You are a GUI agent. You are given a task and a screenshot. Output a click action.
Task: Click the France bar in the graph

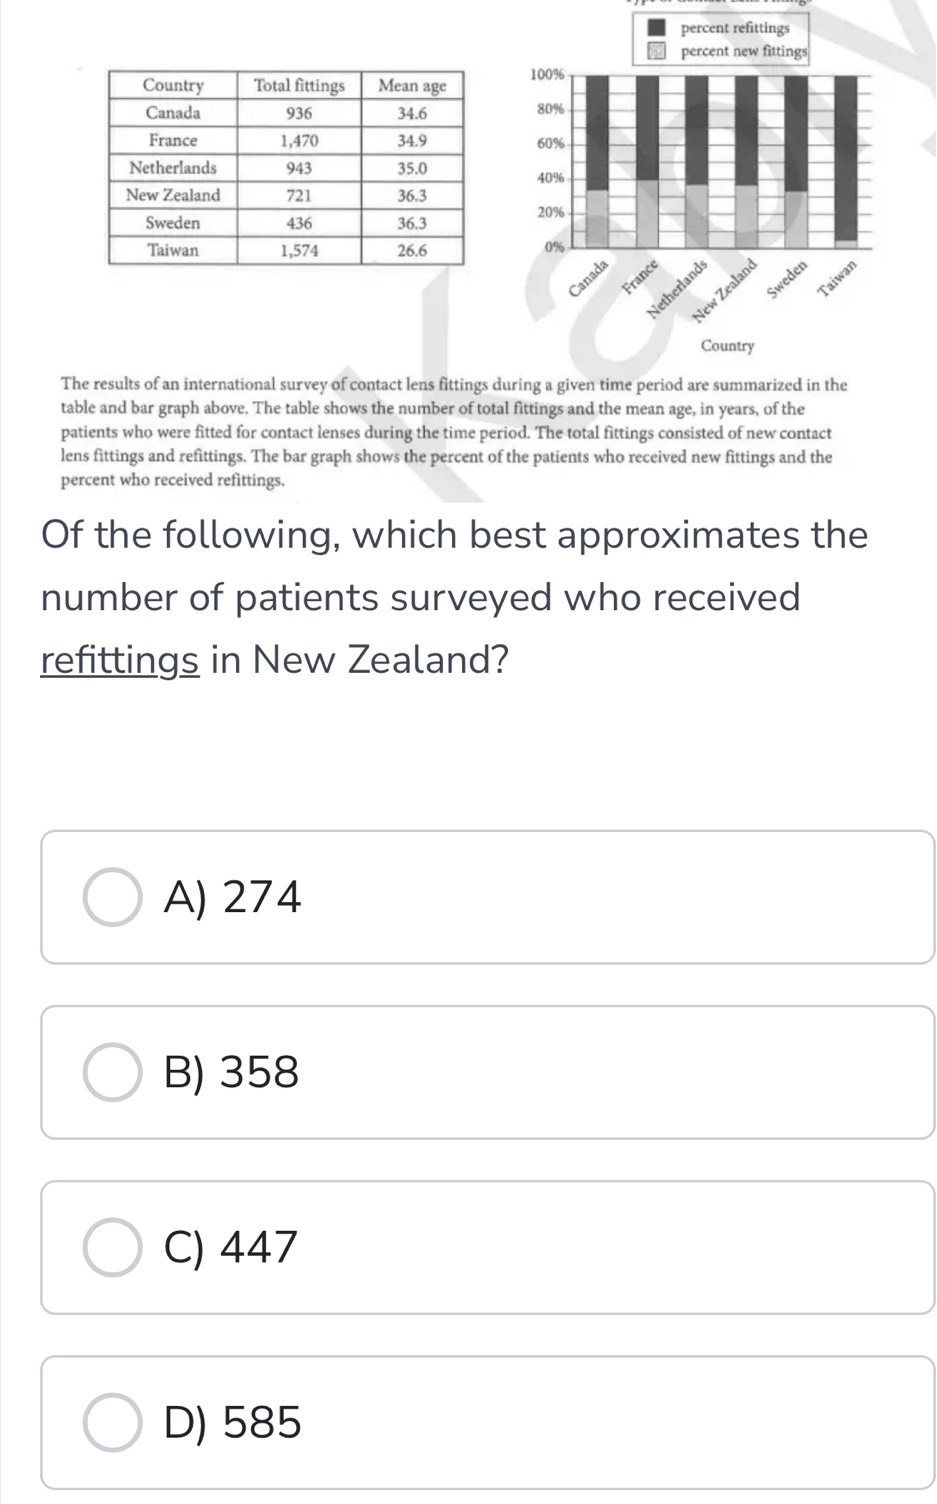coord(647,160)
